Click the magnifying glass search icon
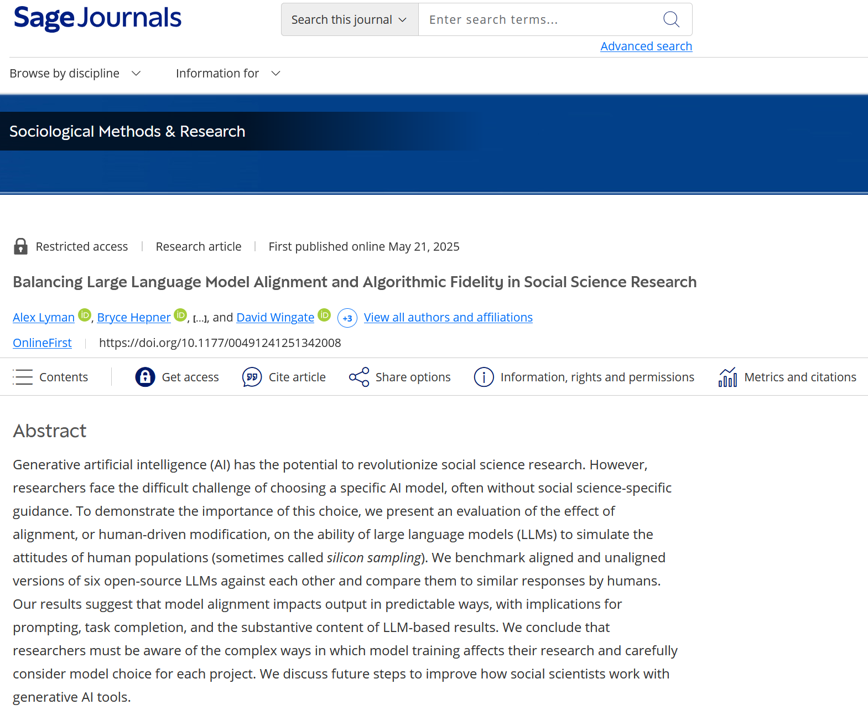This screenshot has width=868, height=720. [671, 19]
